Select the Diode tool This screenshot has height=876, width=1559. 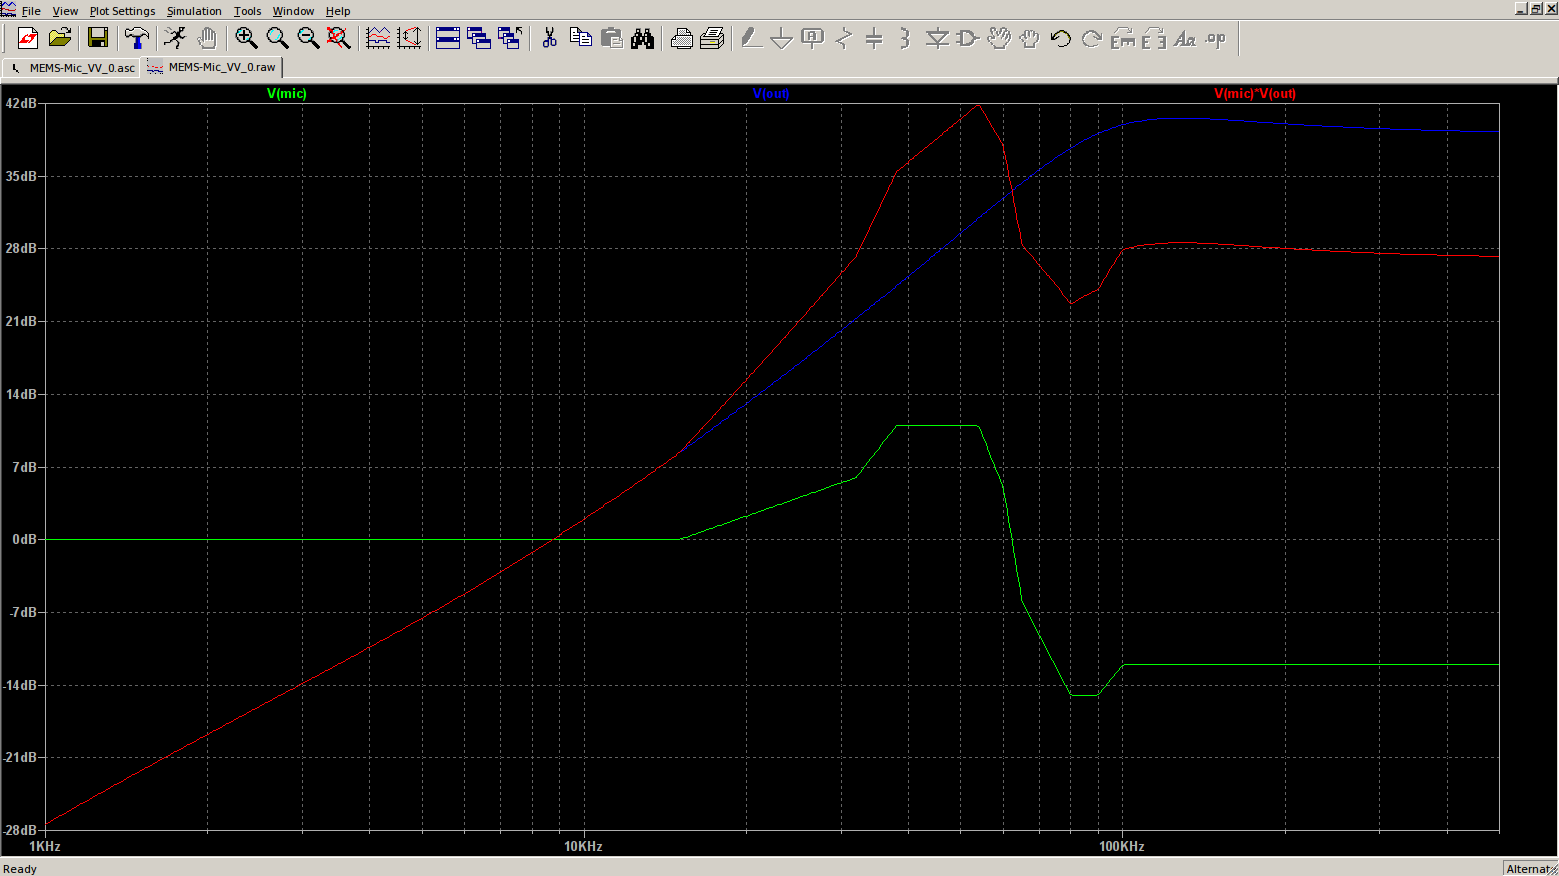tap(937, 38)
